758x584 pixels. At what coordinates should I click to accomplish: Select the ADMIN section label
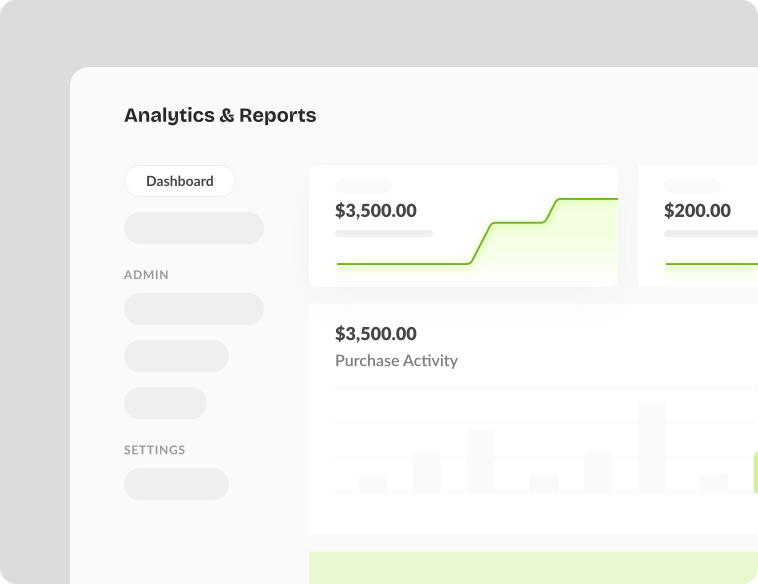coord(146,275)
